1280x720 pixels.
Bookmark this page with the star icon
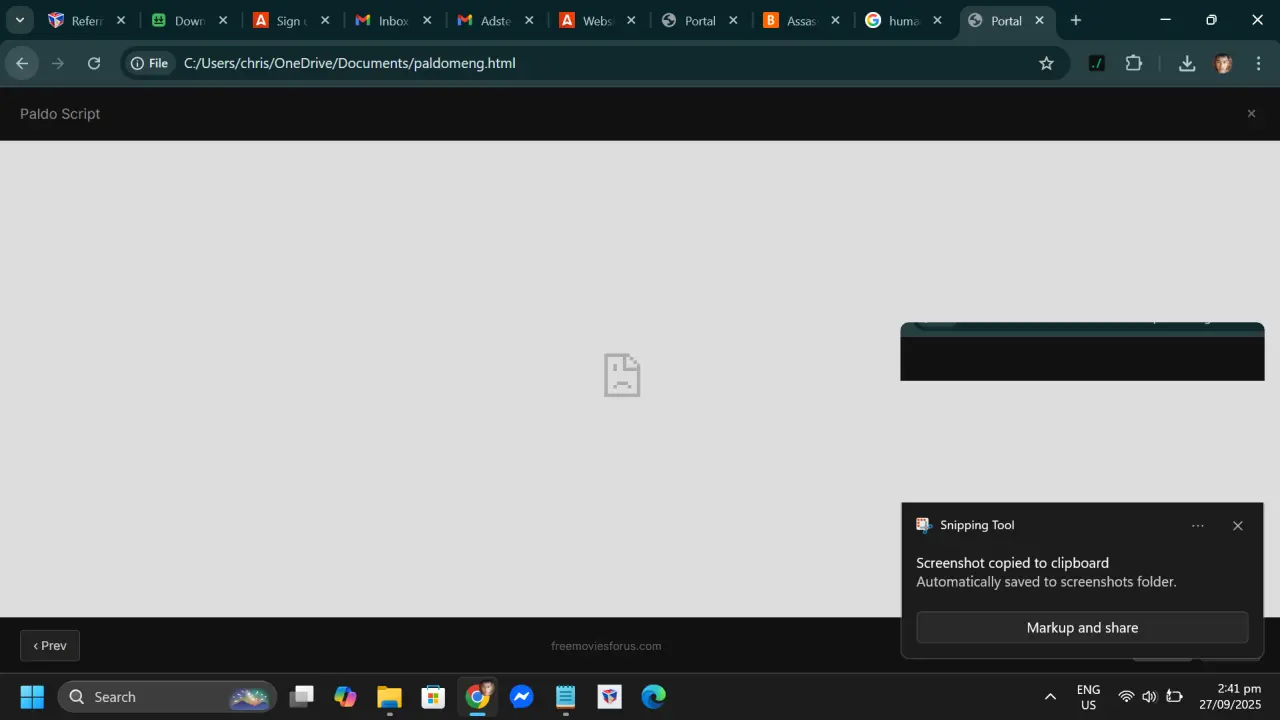[x=1046, y=63]
